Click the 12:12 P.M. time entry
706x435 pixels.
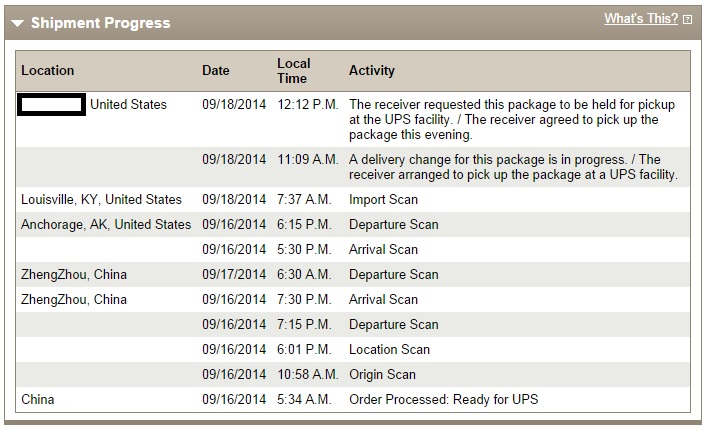coord(308,104)
